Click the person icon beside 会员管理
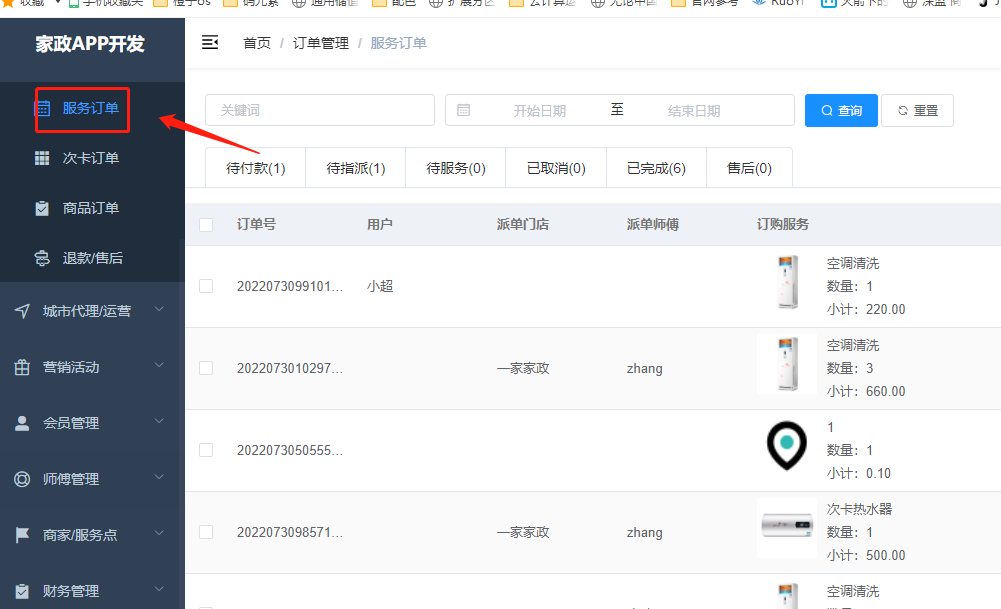The width and height of the screenshot is (1001, 609). (22, 423)
